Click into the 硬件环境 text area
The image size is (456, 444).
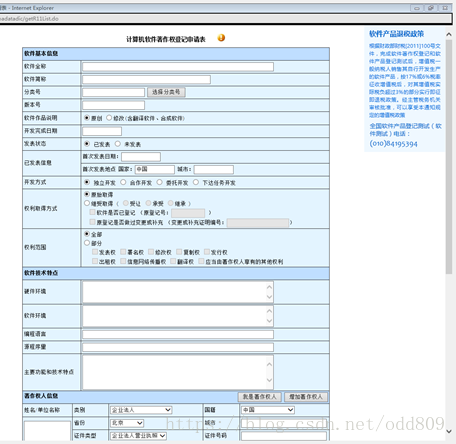pos(178,292)
